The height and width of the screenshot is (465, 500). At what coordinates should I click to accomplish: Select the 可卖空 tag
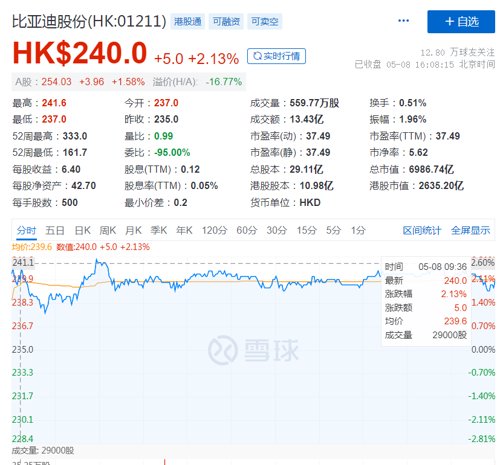(265, 22)
